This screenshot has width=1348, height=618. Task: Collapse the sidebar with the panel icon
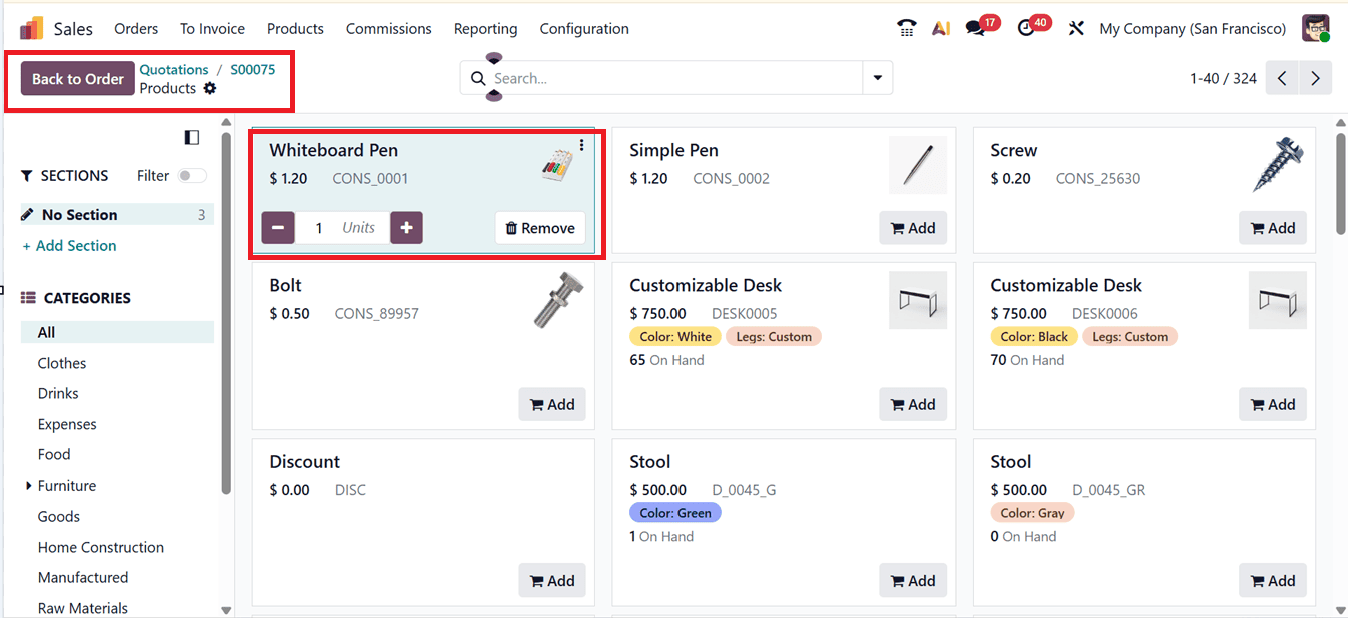(190, 137)
